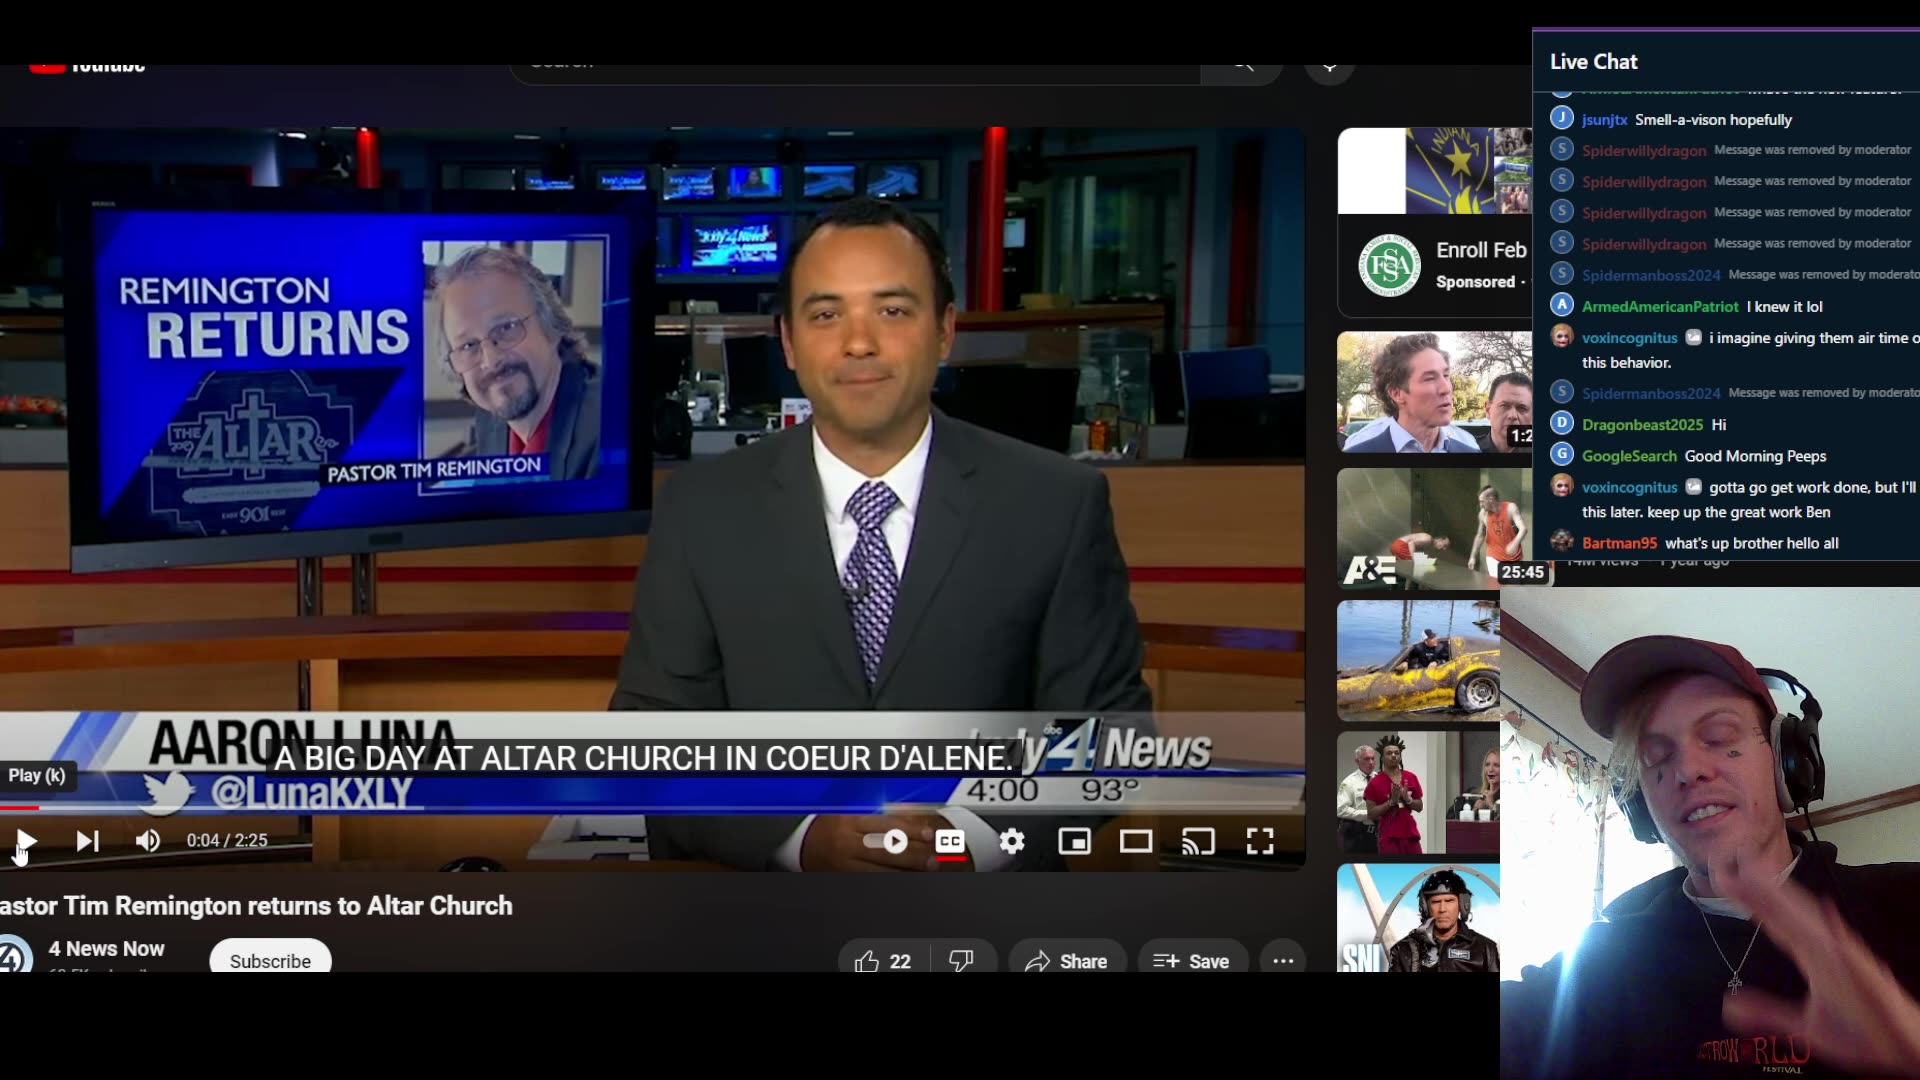Open more actions three-dot menu
1920x1080 pixels.
(1283, 960)
